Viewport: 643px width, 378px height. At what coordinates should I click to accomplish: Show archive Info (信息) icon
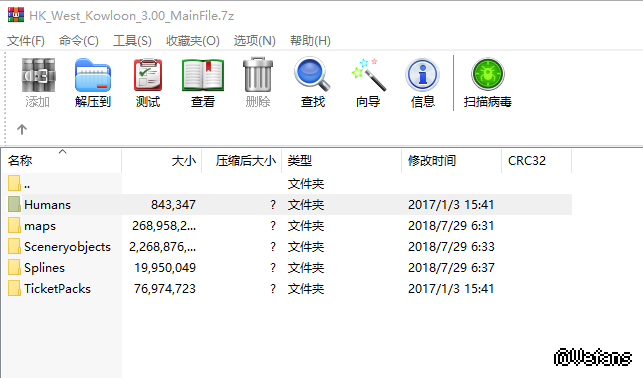(x=423, y=82)
